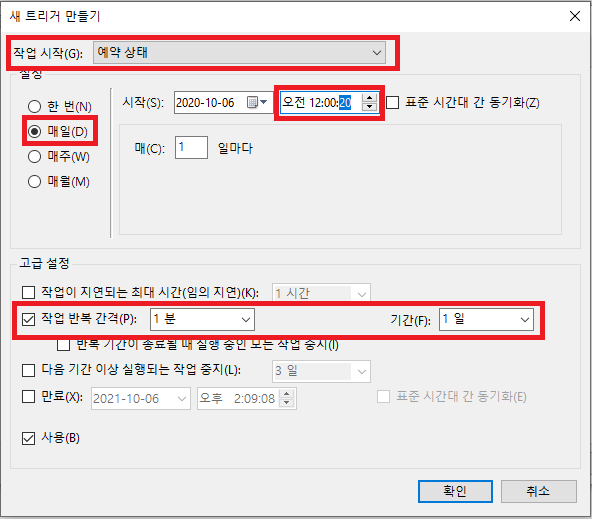Viewport: 592px width, 519px height.
Task: Decrease start time with down spinner arrow
Action: [369, 106]
